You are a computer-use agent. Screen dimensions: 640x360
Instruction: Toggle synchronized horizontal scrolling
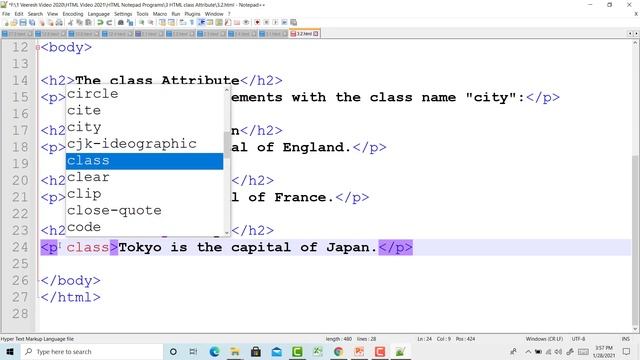171,22
